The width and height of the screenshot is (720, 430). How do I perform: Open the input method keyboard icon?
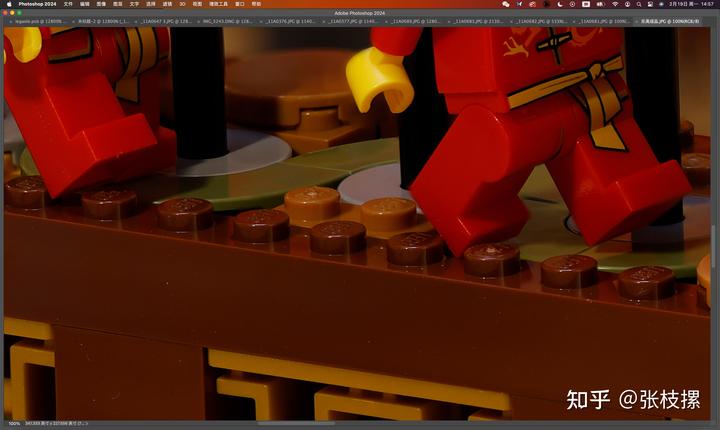(586, 4)
